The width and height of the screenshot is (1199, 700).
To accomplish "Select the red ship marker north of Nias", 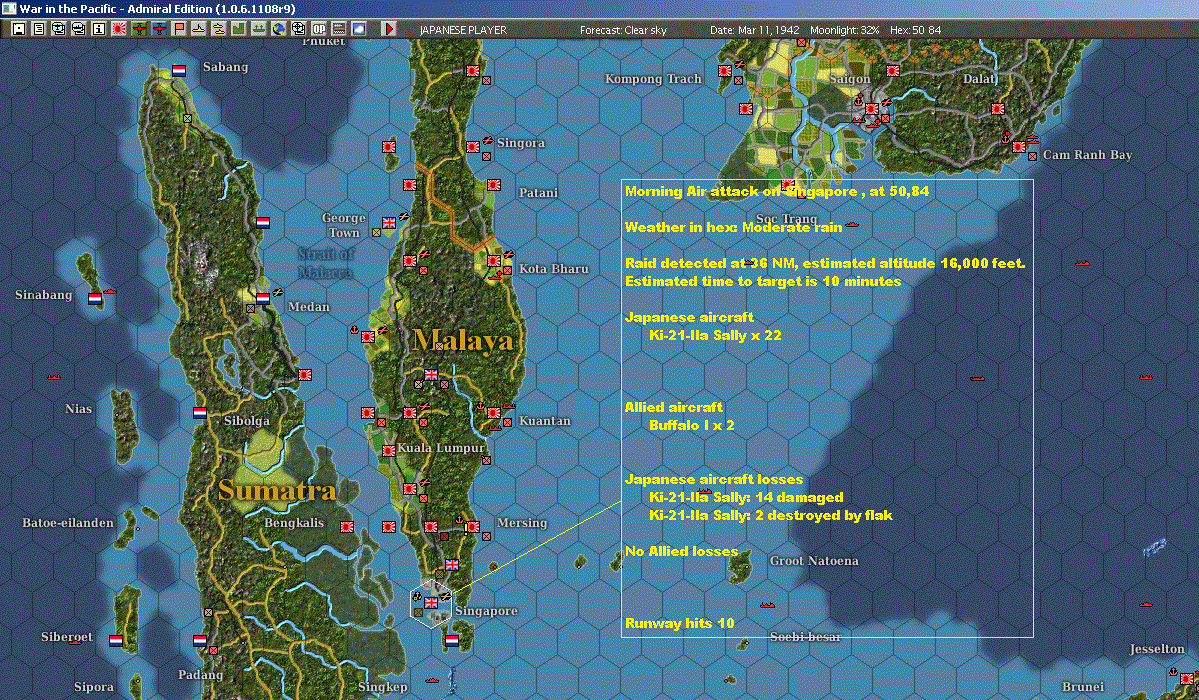I will (x=54, y=377).
